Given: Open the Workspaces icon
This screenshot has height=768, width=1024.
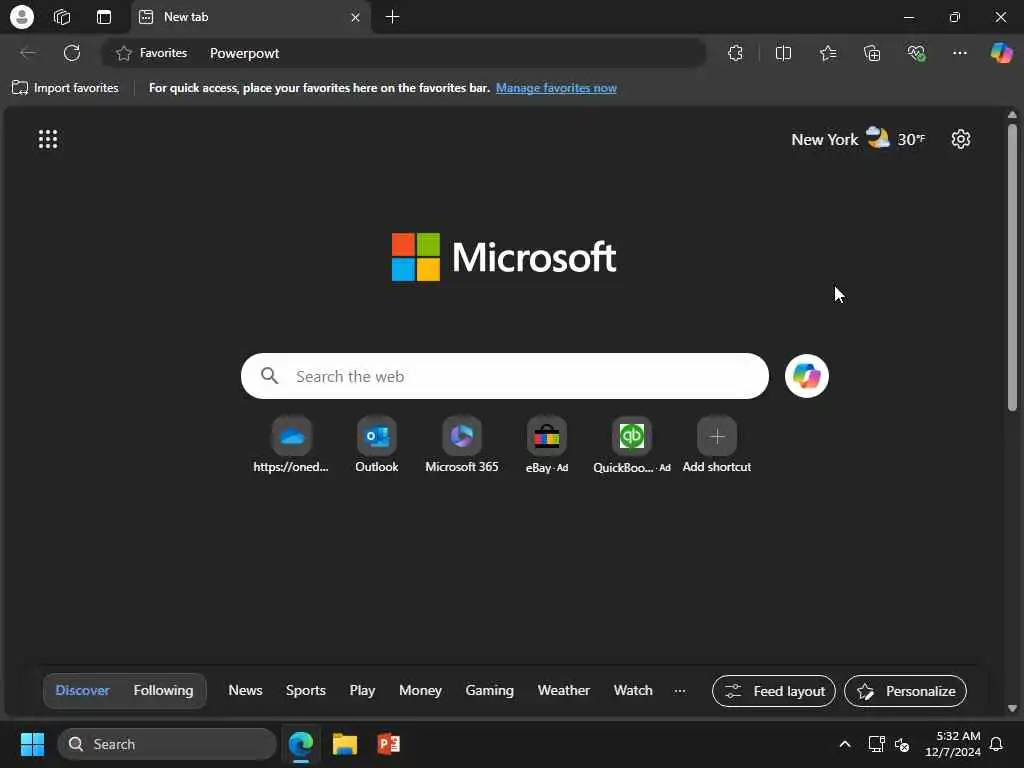Looking at the screenshot, I should 62,17.
